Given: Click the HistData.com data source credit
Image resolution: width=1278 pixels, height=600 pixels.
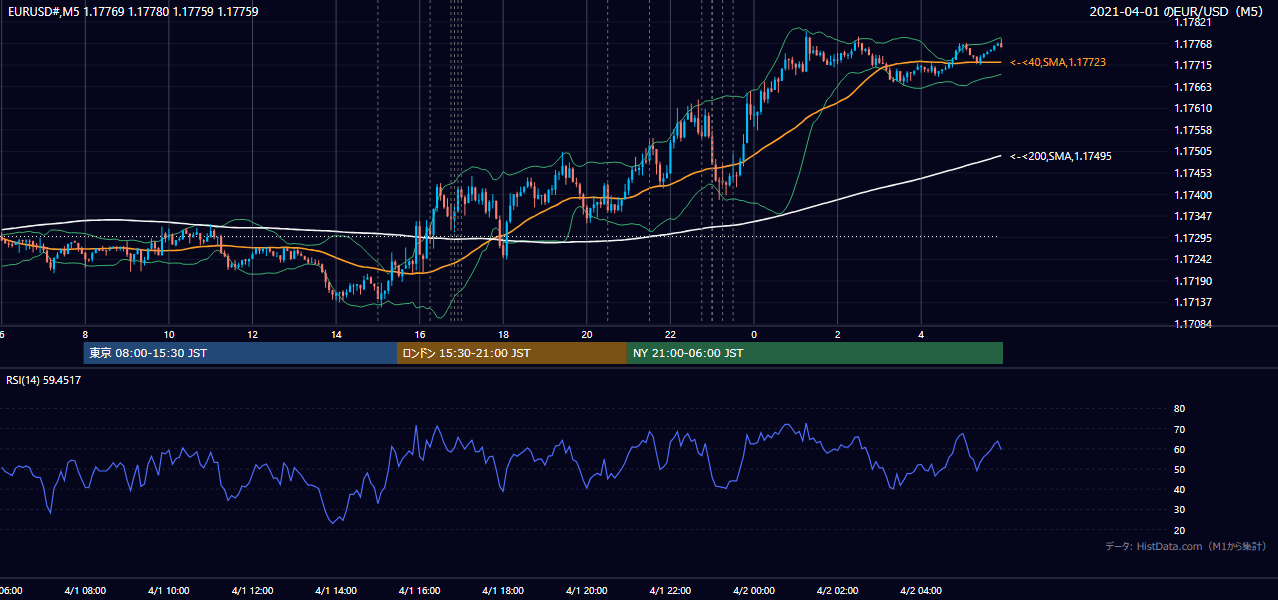Looking at the screenshot, I should pyautogui.click(x=1186, y=547).
